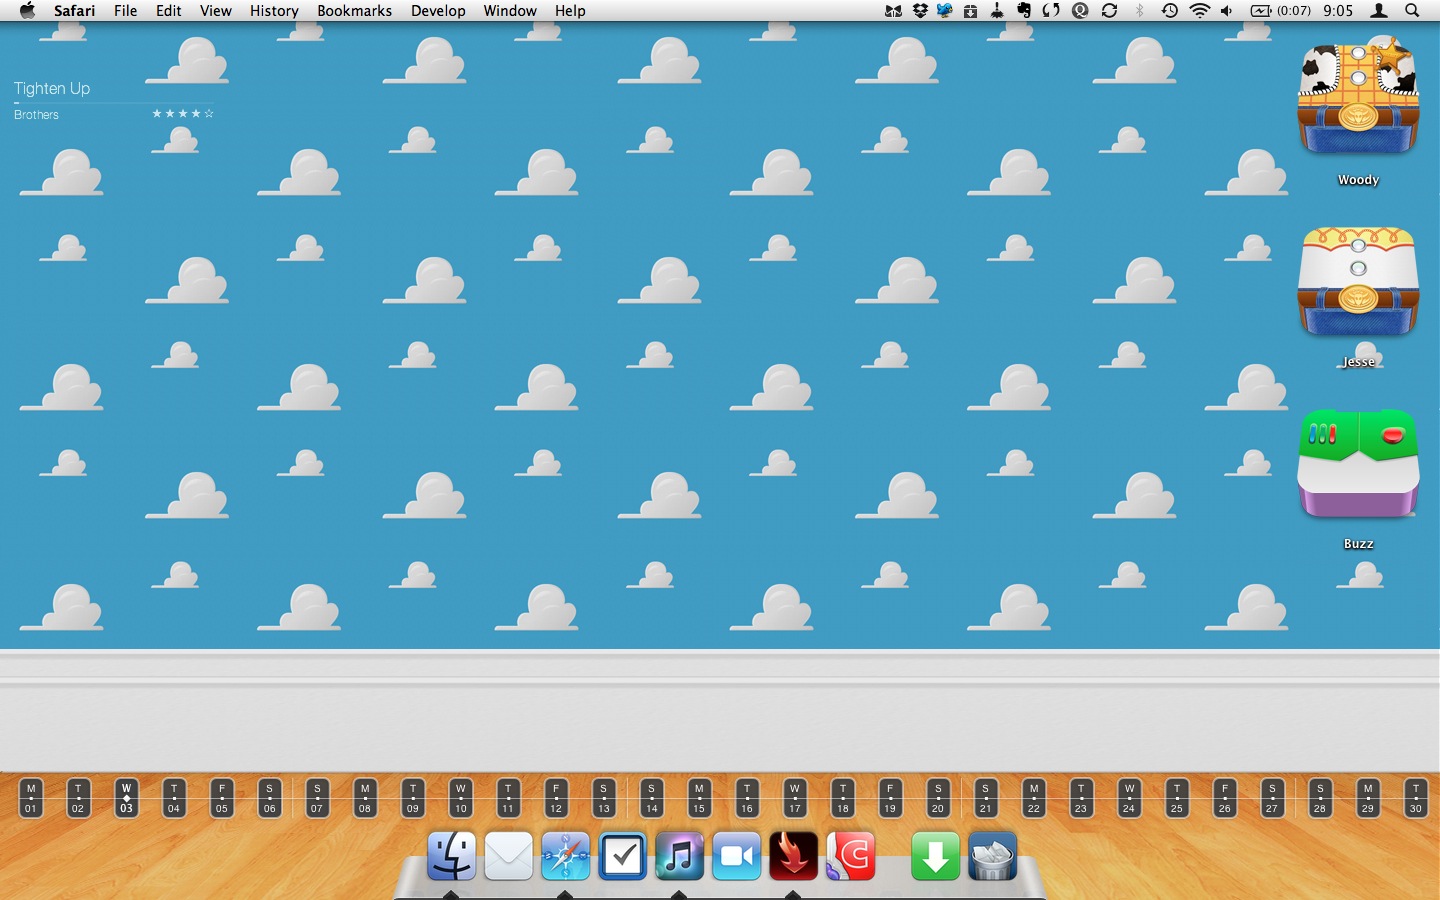This screenshot has height=900, width=1440.
Task: Open the Buzz drive icon on desktop
Action: click(x=1357, y=464)
